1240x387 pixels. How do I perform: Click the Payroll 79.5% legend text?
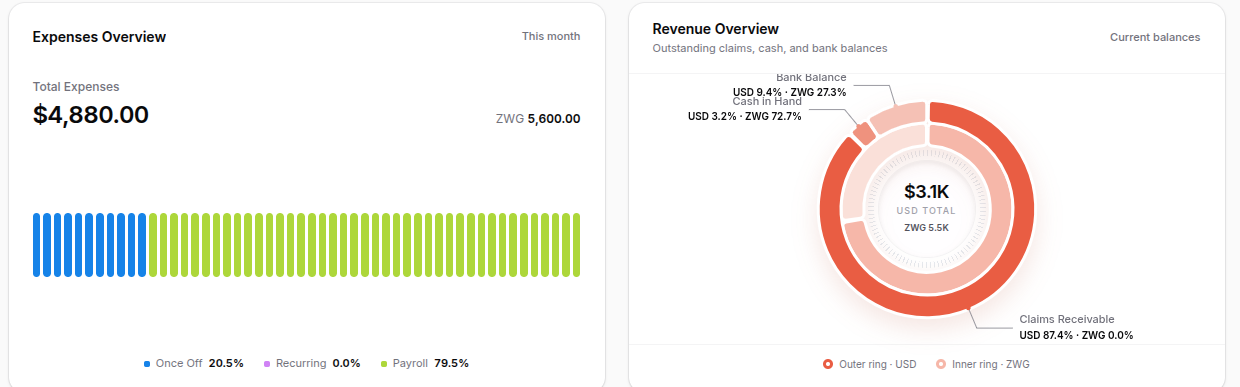(x=431, y=363)
